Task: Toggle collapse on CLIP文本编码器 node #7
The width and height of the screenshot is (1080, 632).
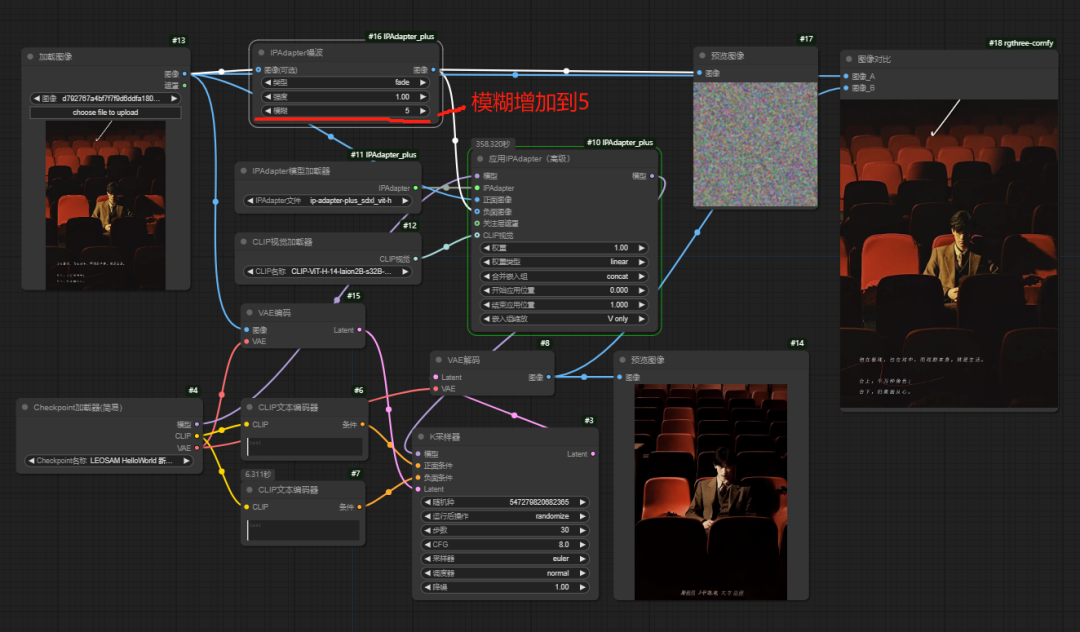Action: pos(249,490)
